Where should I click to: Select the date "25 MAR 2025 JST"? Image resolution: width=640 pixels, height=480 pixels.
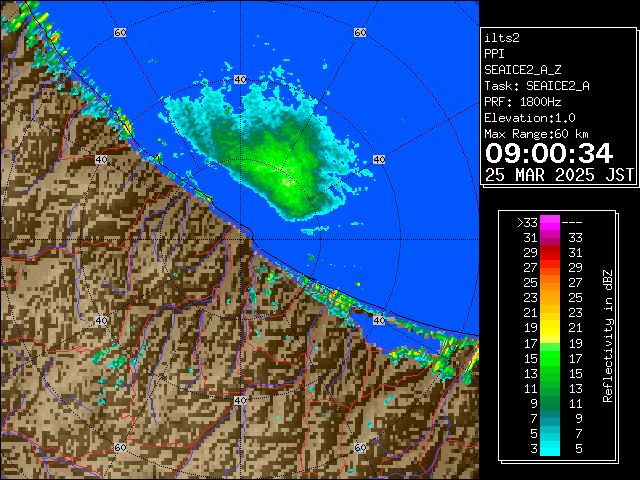pos(559,175)
